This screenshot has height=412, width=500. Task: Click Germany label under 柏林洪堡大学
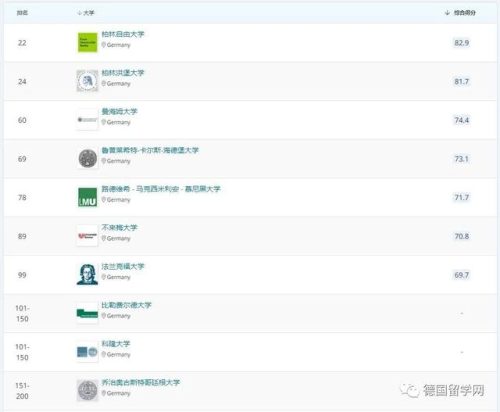point(118,84)
